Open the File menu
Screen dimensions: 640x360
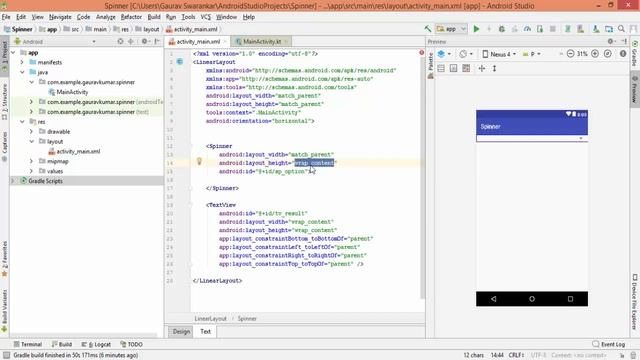(6, 17)
